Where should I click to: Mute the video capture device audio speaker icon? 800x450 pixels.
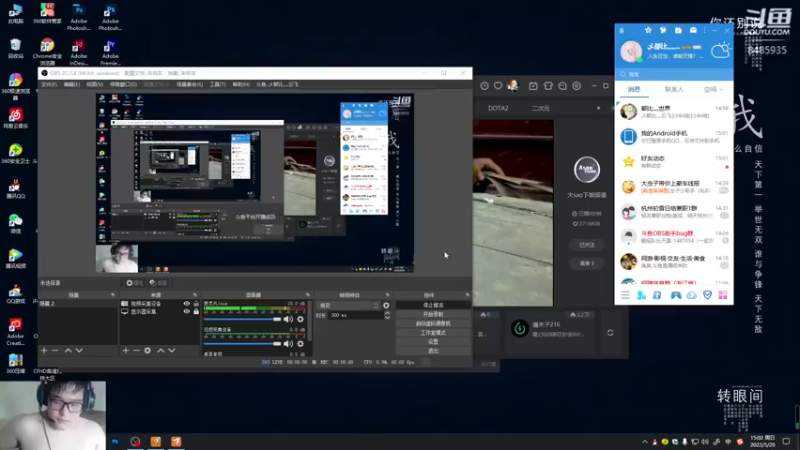(x=288, y=343)
